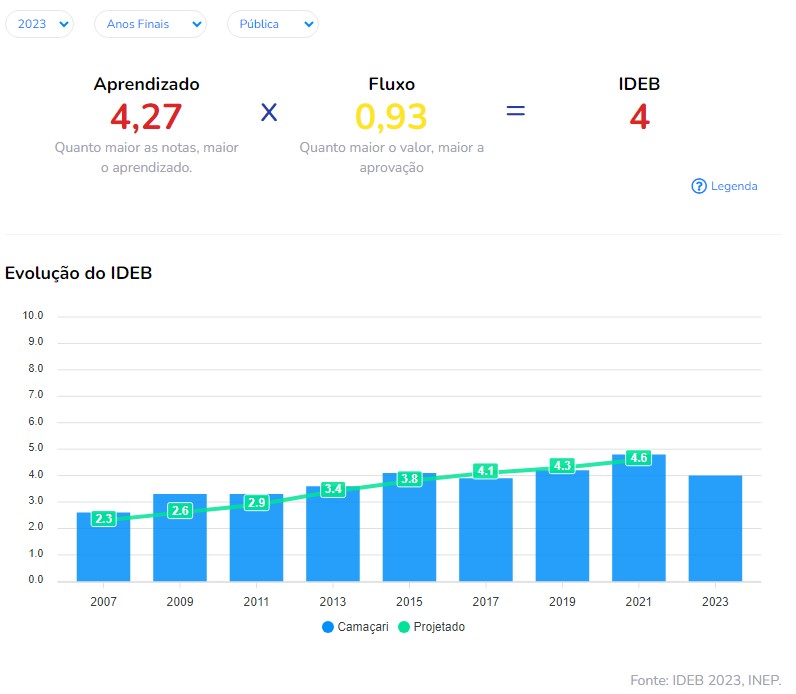The image size is (796, 694).
Task: Click the 3.8 projected marker for 2015
Action: (x=409, y=479)
